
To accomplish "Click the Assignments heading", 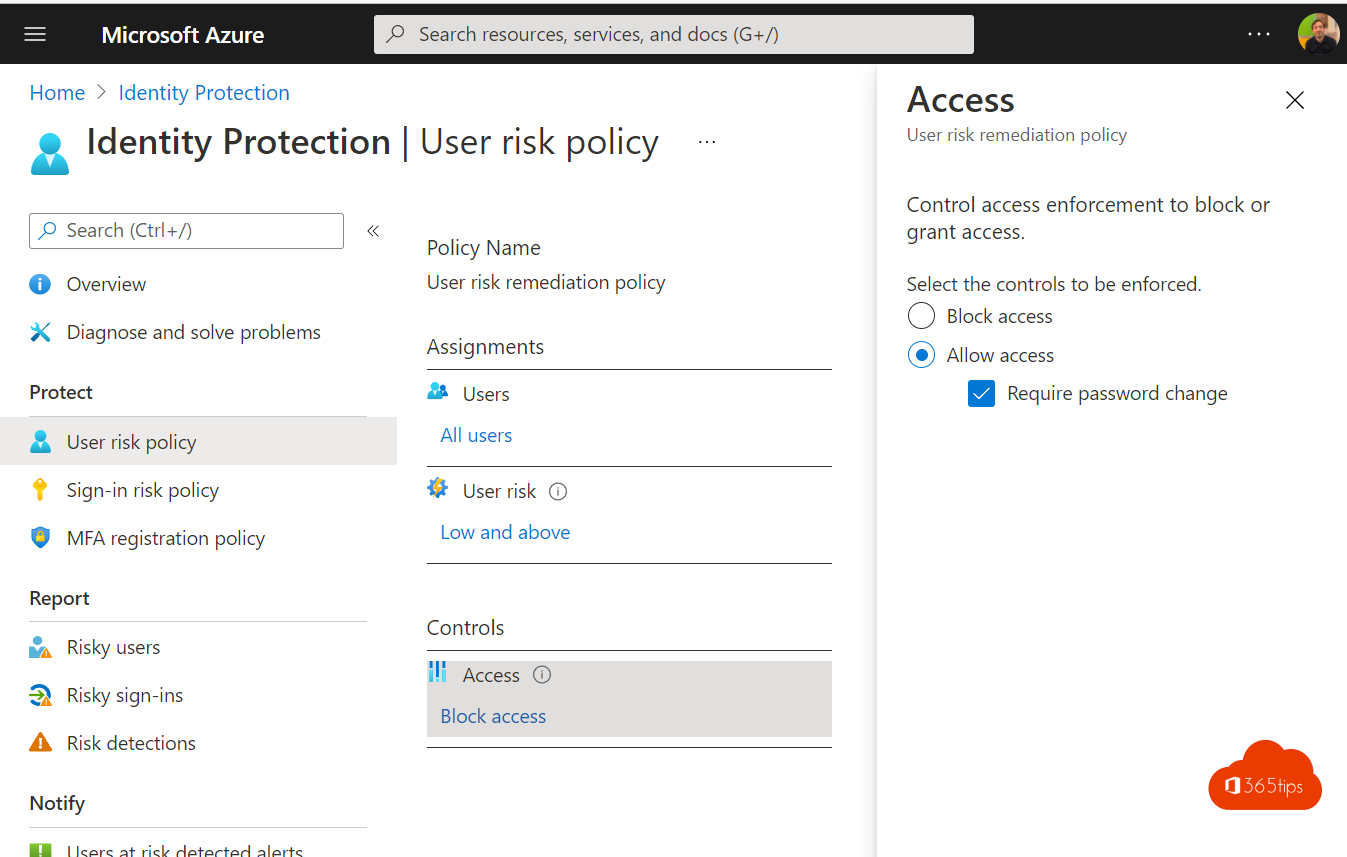I will point(485,347).
